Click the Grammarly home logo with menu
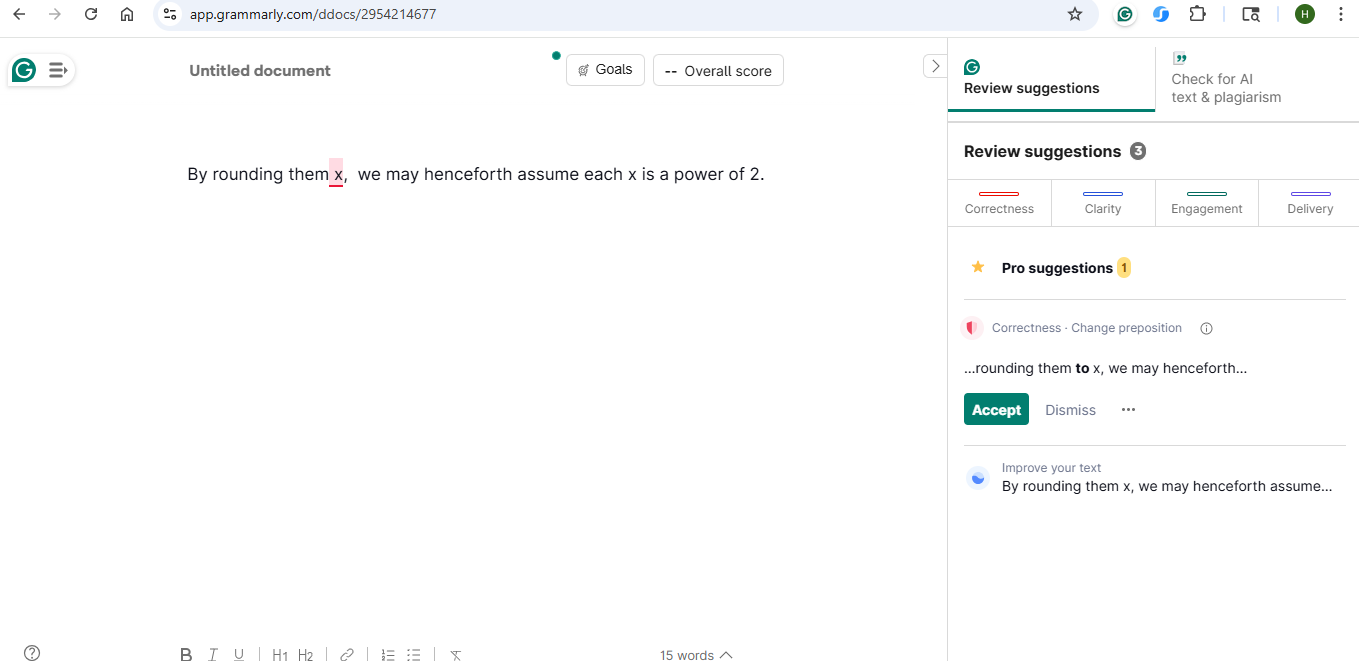 click(40, 70)
